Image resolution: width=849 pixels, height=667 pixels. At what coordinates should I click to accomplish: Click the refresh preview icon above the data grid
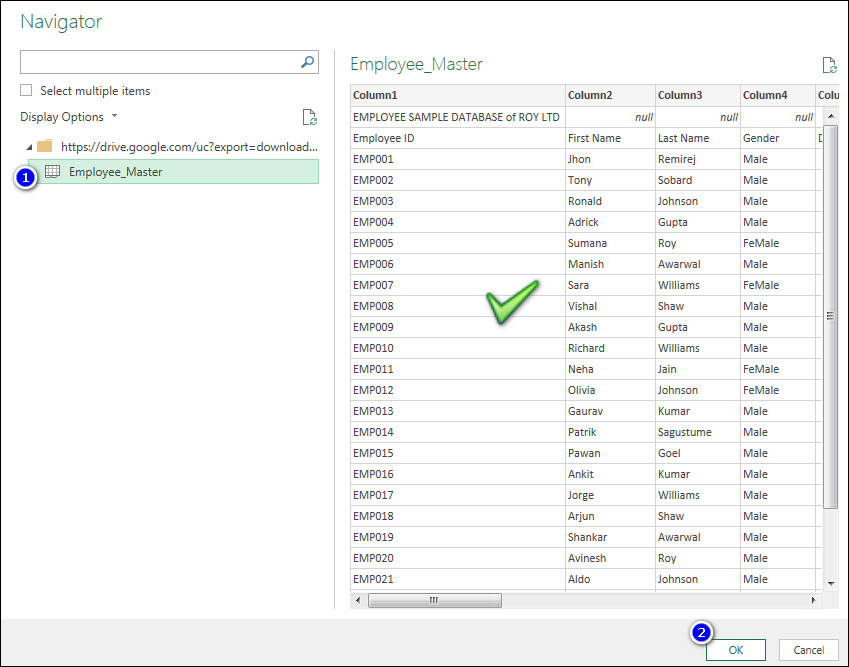[828, 64]
